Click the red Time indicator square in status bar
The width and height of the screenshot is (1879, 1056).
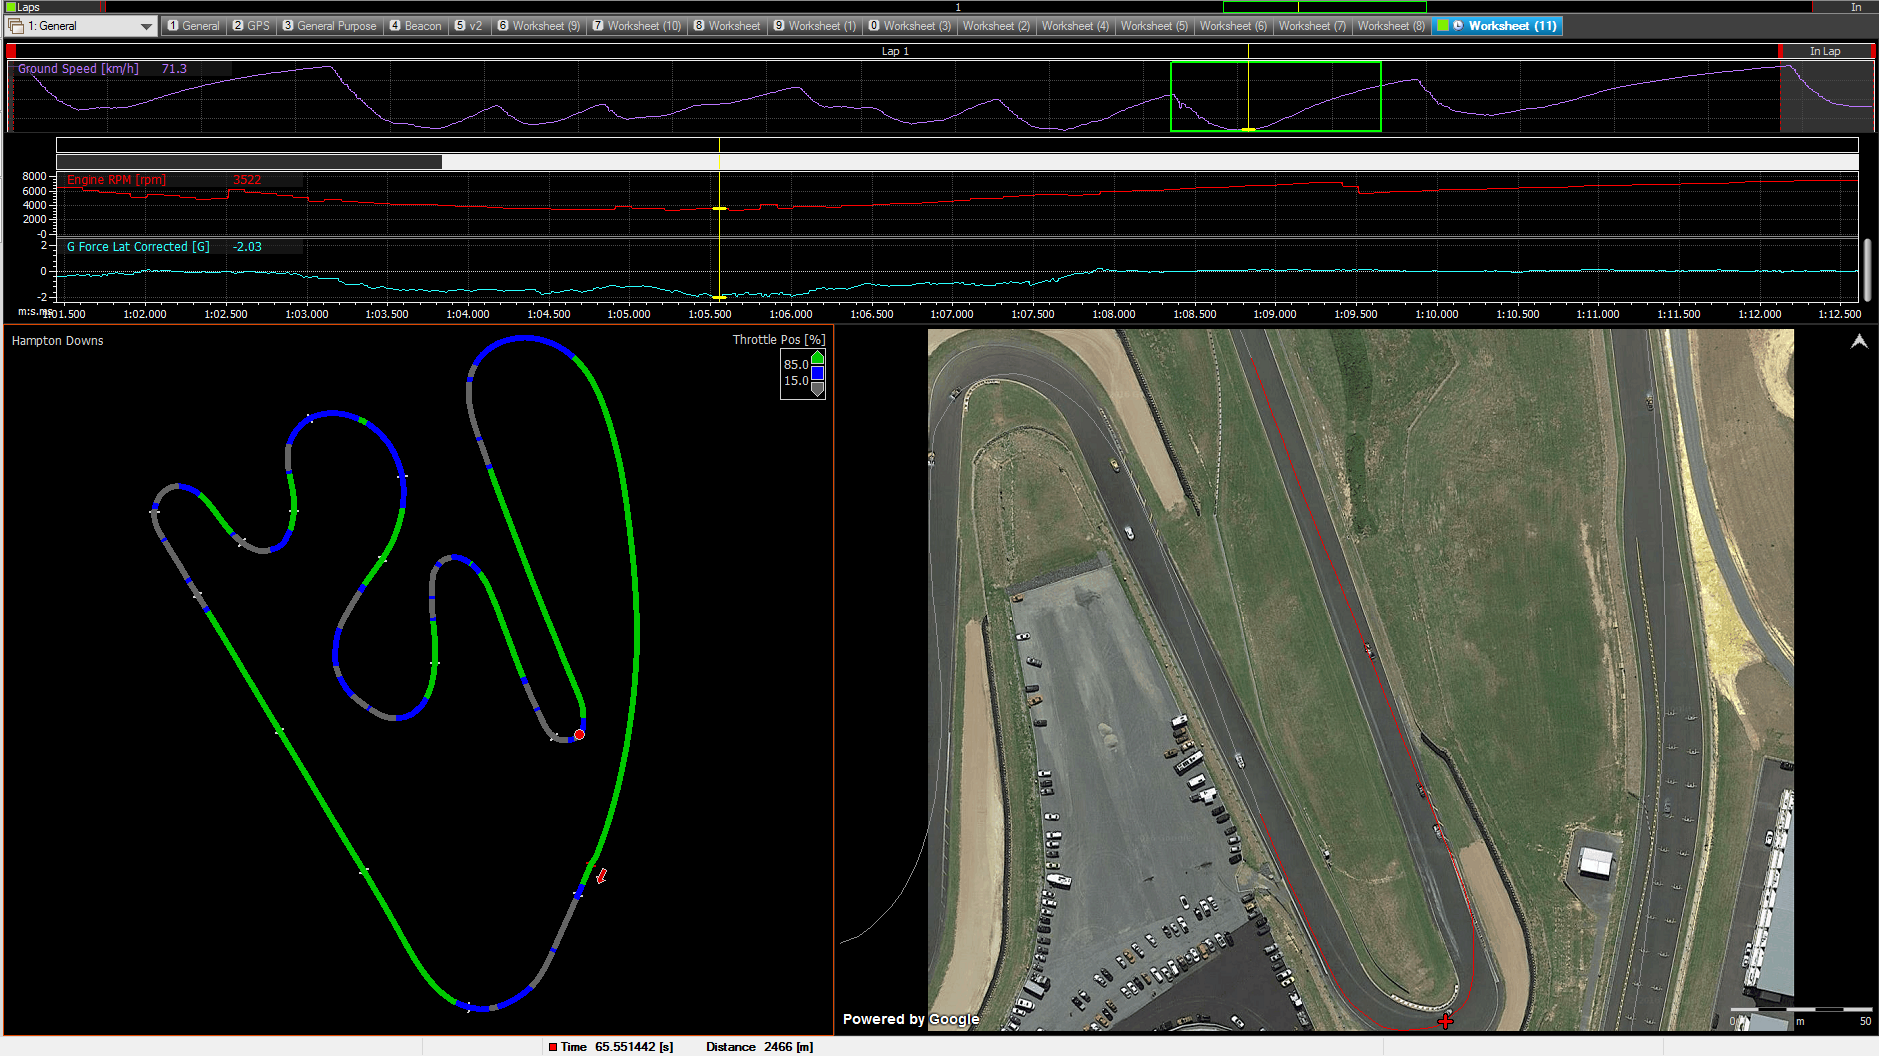click(552, 1047)
